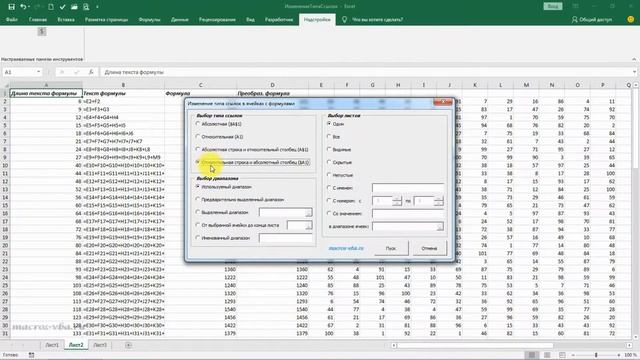Image resolution: width=640 pixels, height=360 pixels.
Task: Switch to the Данные ribbon tab
Action: 180,19
